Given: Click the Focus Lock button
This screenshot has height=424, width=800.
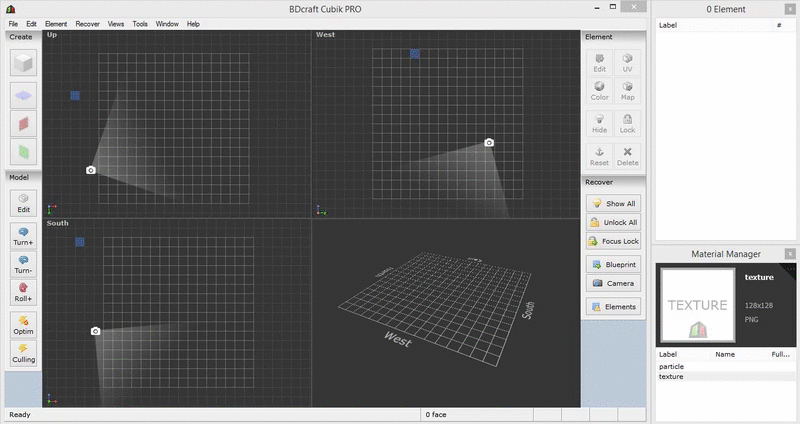Looking at the screenshot, I should pos(613,241).
